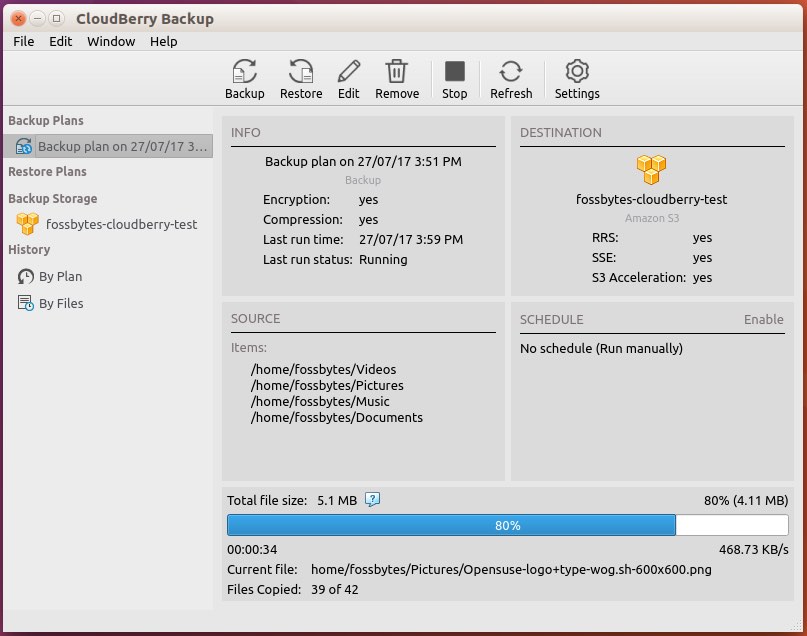Viewport: 807px width, 636px height.
Task: Enable the schedule via Enable link
Action: [763, 320]
